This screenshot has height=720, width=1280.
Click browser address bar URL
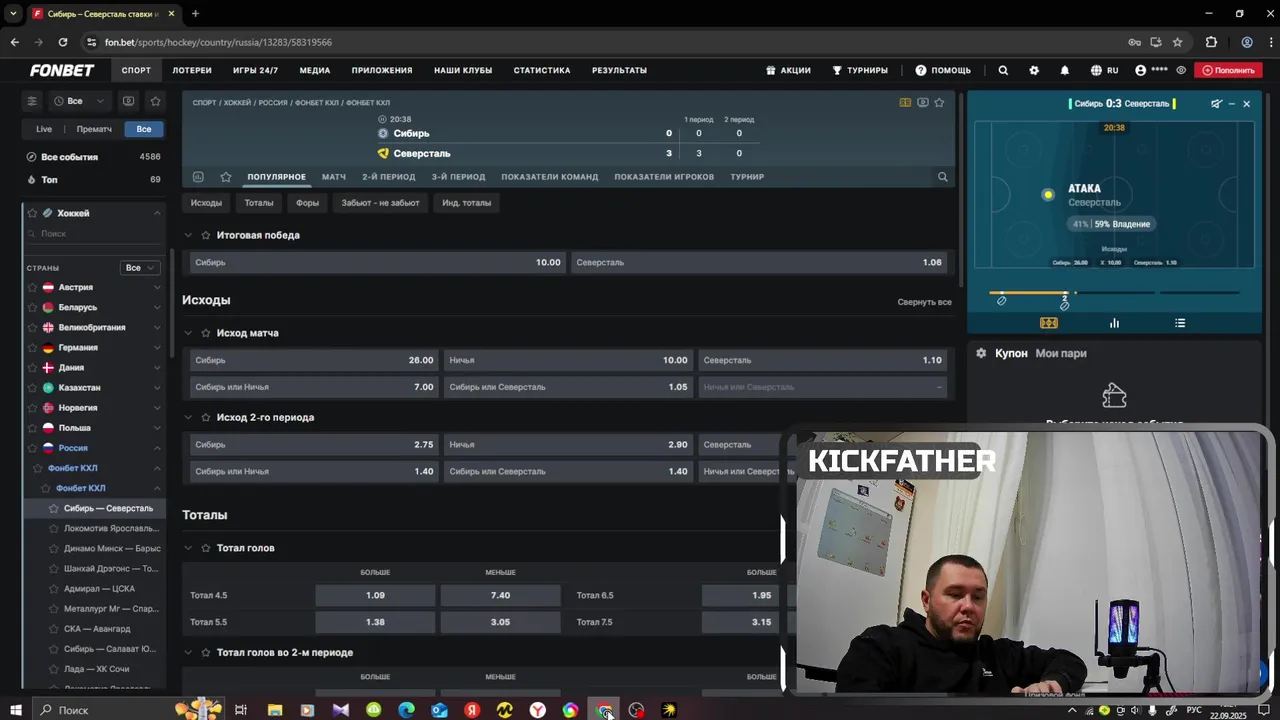tap(218, 42)
